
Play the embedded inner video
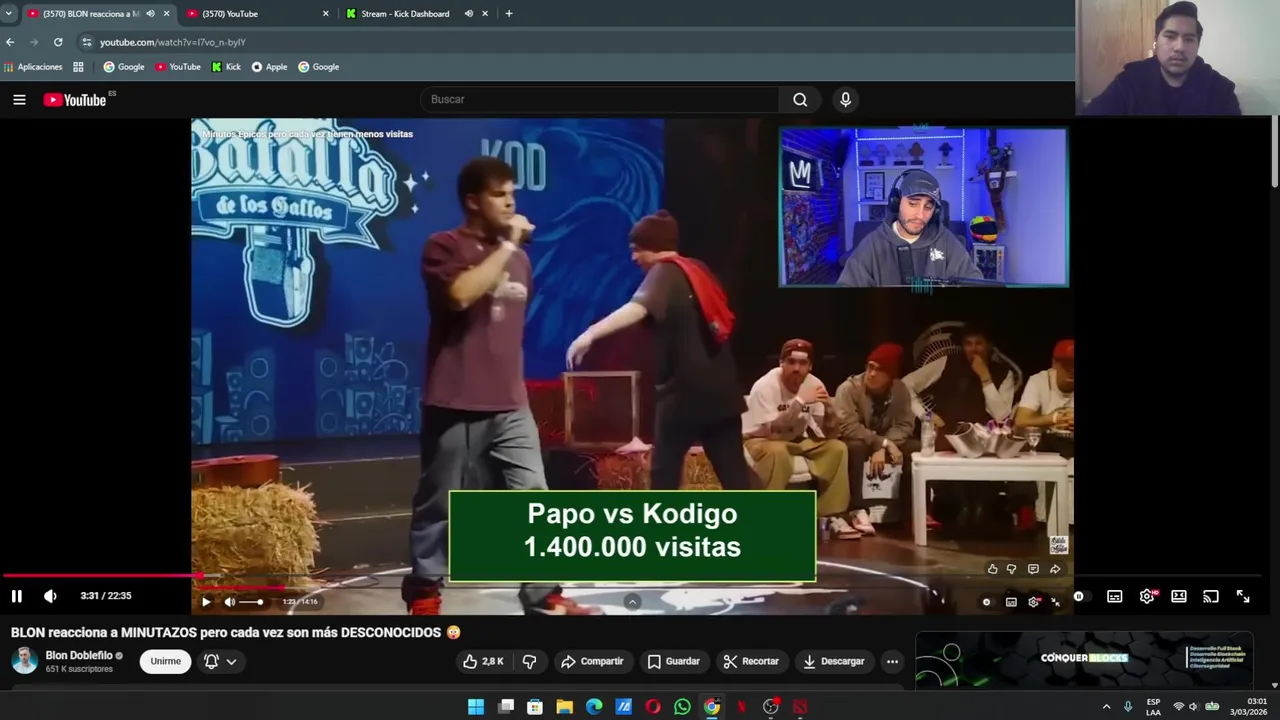tap(206, 602)
